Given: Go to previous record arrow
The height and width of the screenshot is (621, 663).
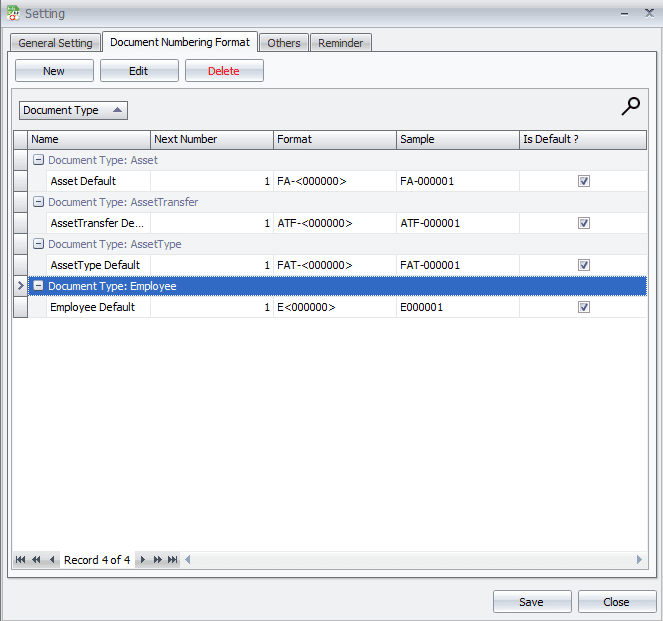Looking at the screenshot, I should (x=52, y=560).
